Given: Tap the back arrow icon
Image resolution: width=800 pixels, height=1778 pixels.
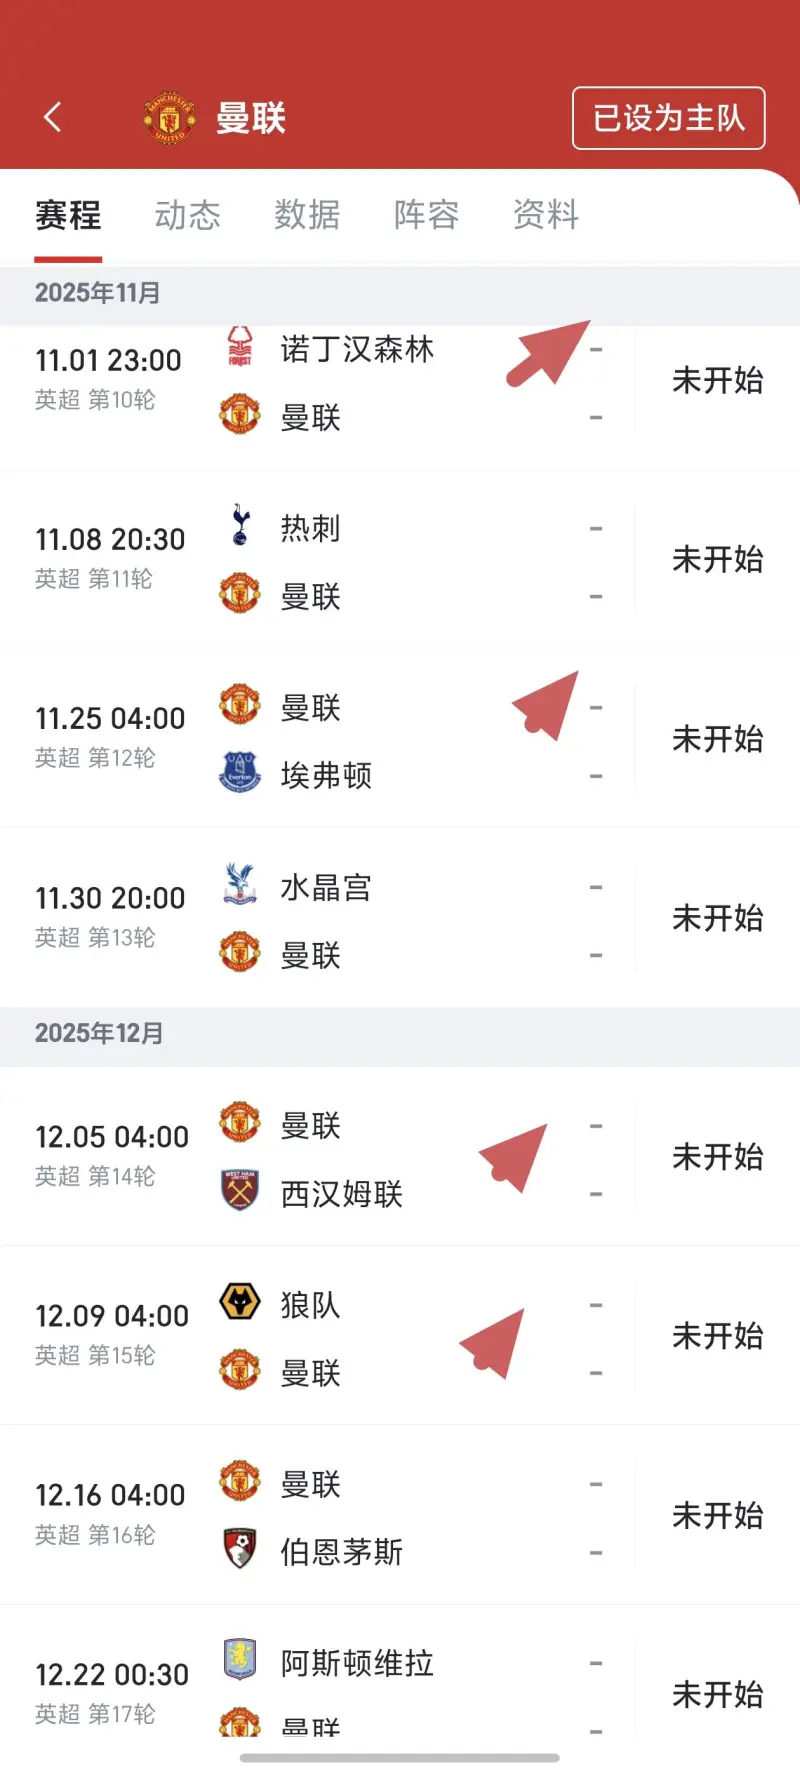Looking at the screenshot, I should tap(53, 118).
